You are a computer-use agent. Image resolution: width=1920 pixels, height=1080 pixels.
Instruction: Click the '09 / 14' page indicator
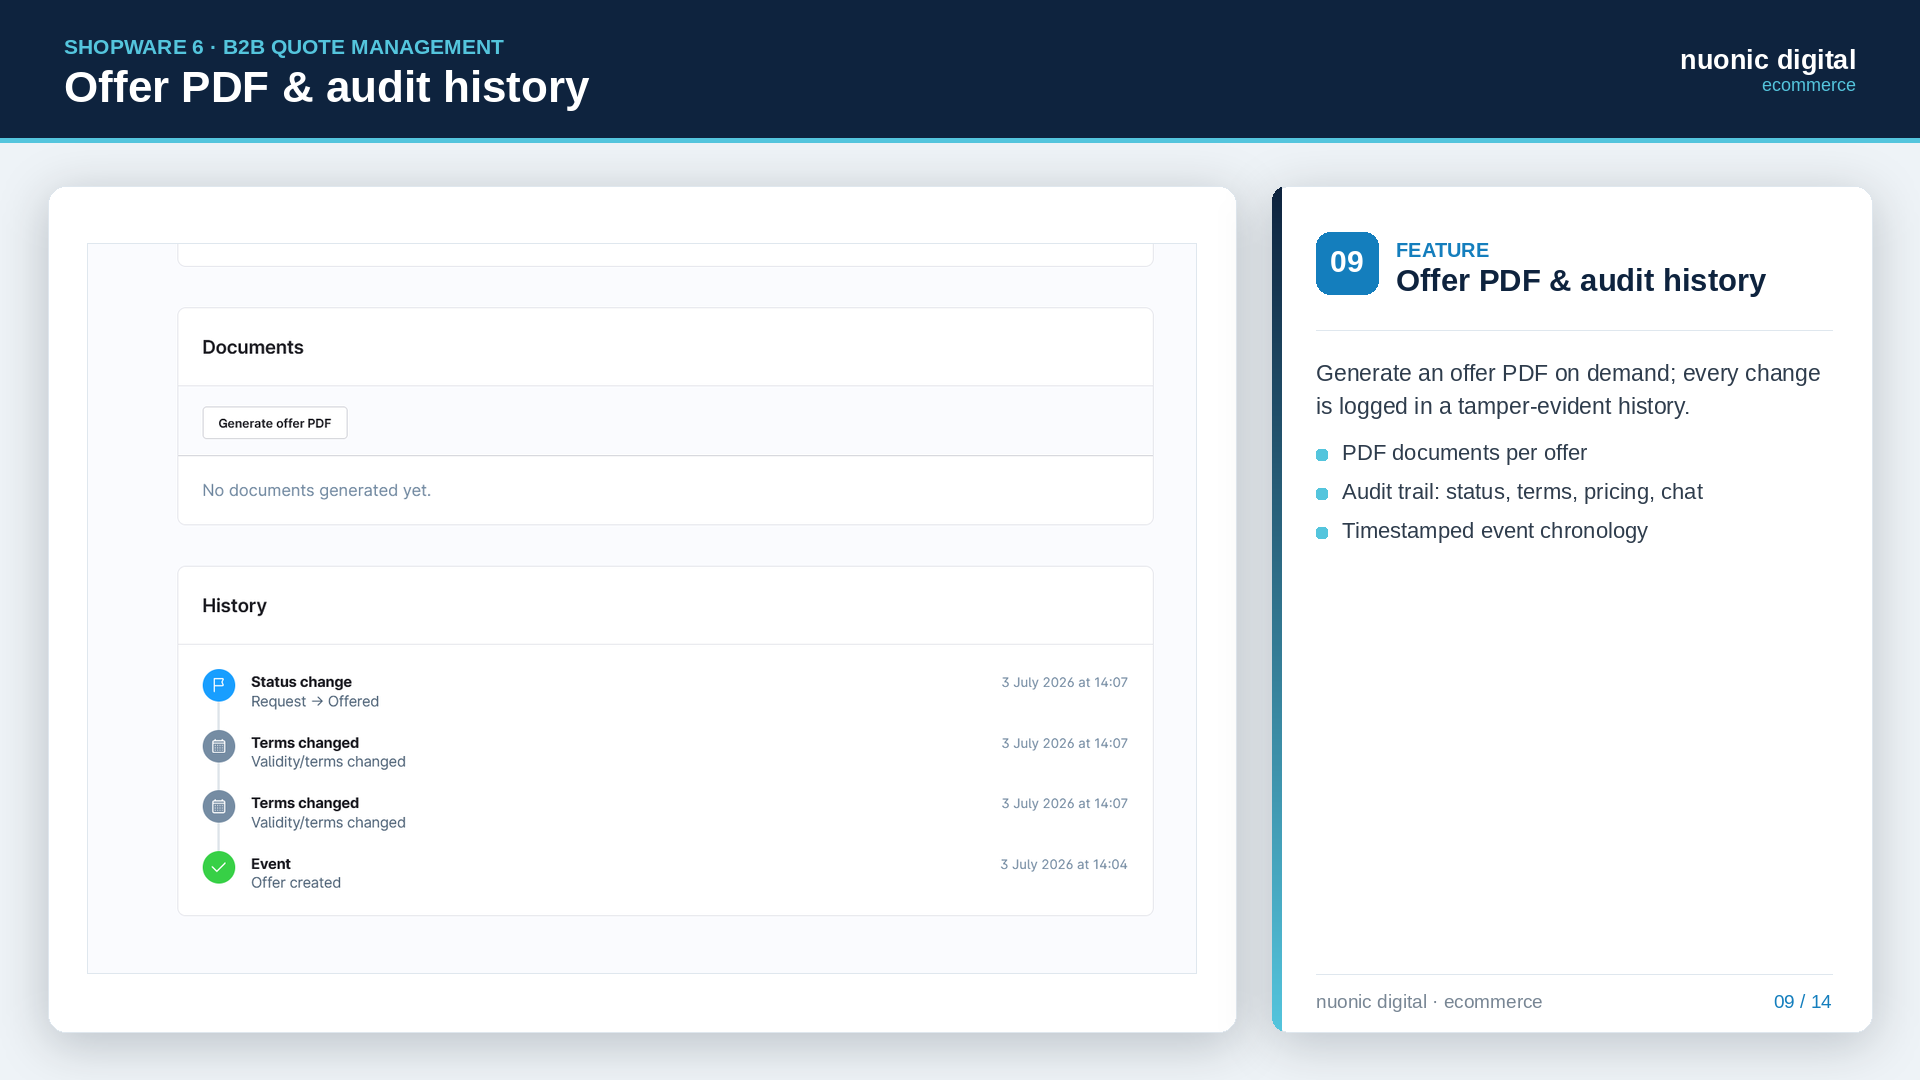1802,1002
